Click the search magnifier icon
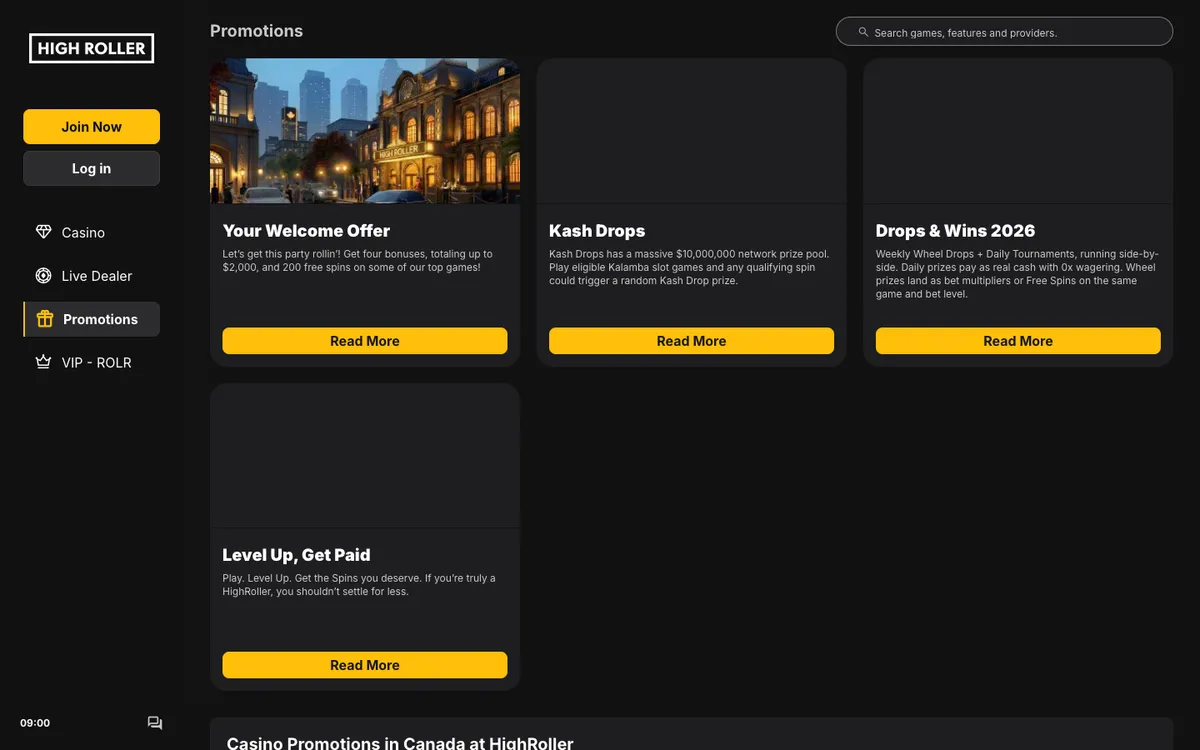The height and width of the screenshot is (750, 1200). click(x=863, y=32)
